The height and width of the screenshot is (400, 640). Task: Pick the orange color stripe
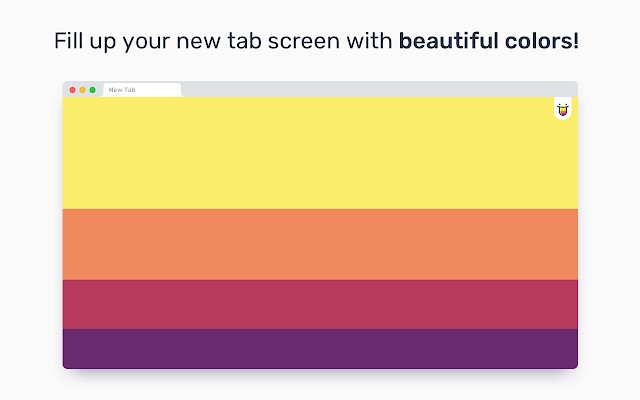click(x=320, y=244)
